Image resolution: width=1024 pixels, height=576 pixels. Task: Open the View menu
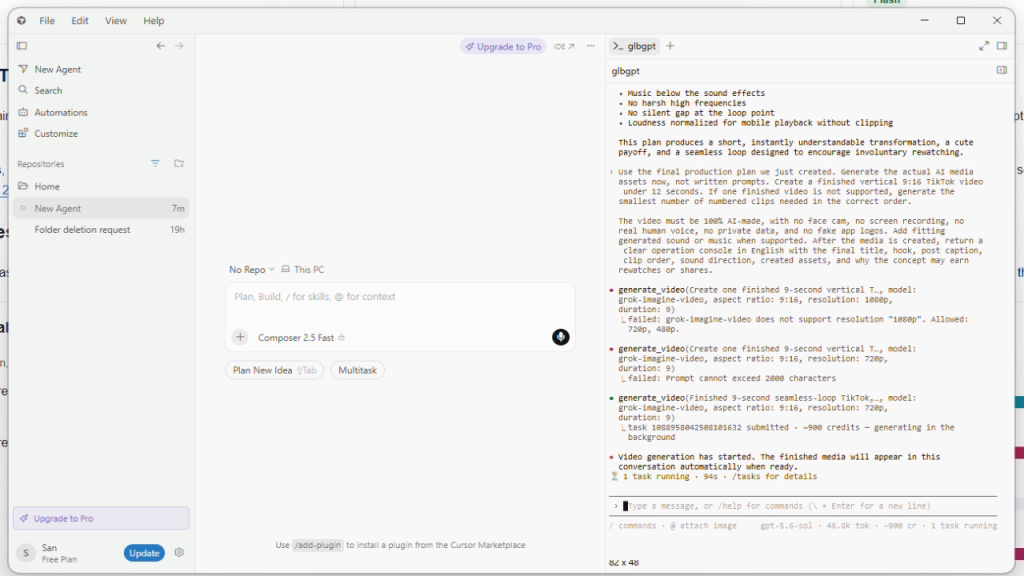pos(116,21)
